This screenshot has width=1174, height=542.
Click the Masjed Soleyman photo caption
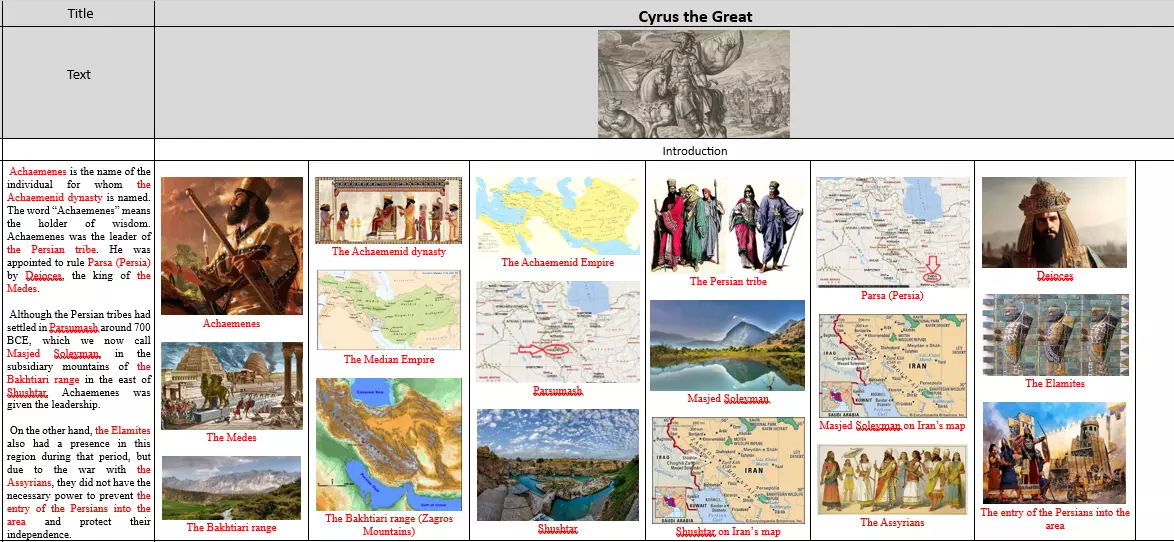pyautogui.click(x=728, y=398)
